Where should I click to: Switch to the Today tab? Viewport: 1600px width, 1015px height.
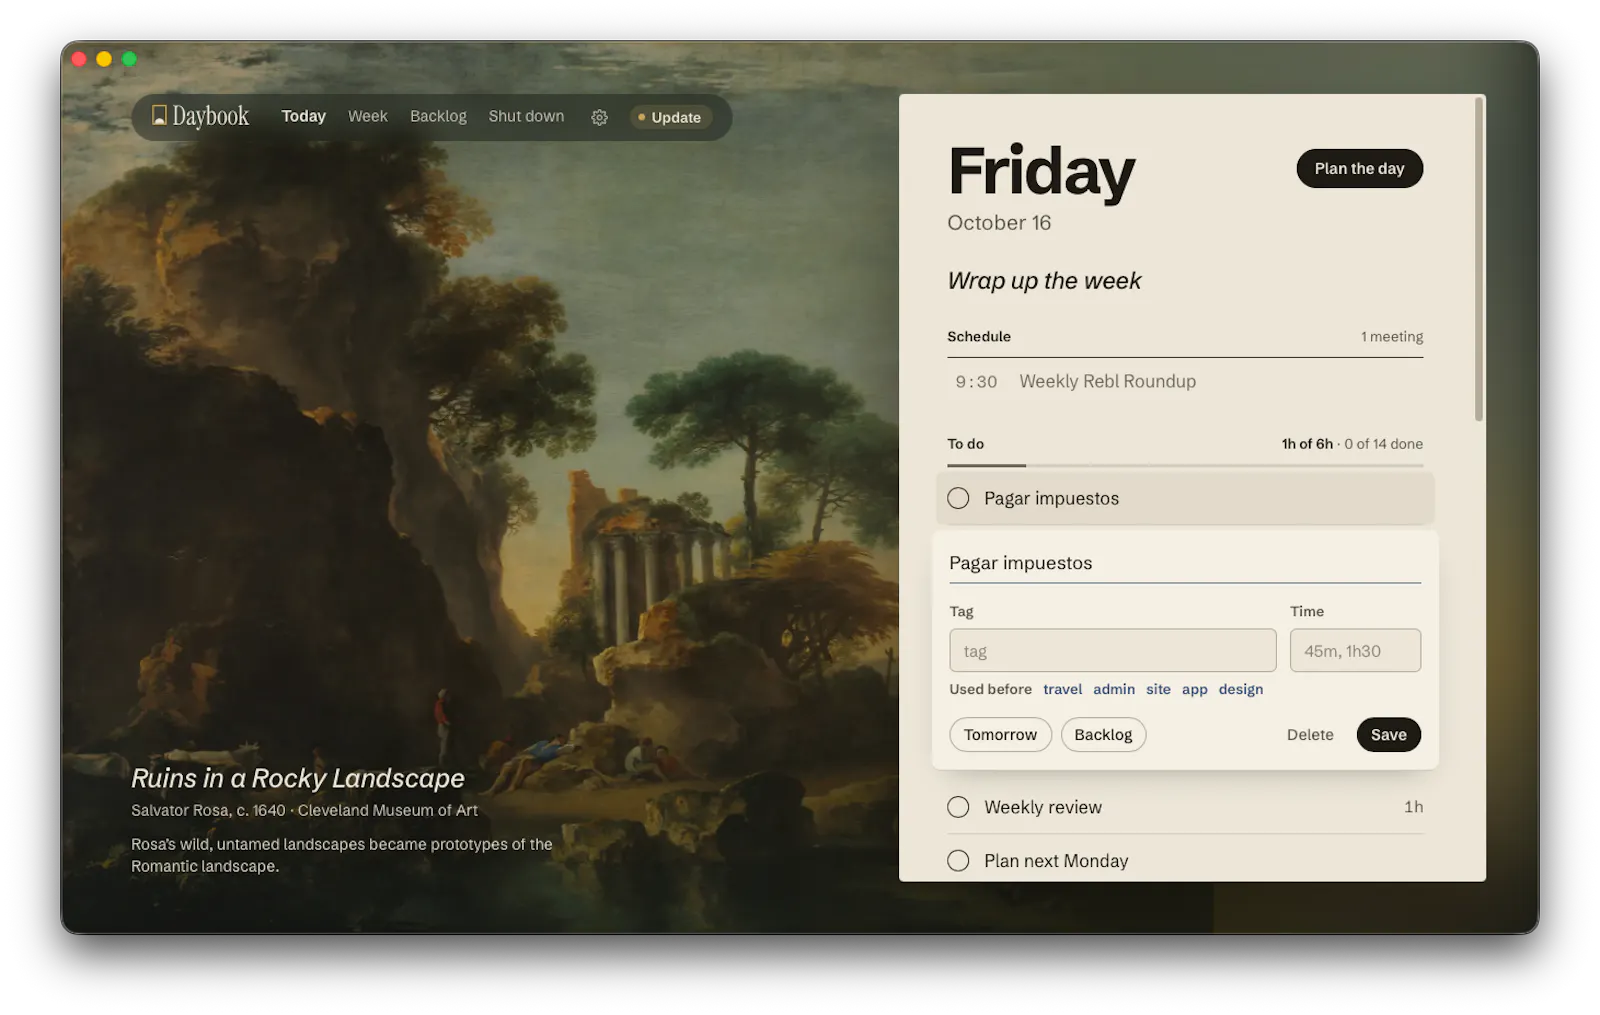point(304,116)
